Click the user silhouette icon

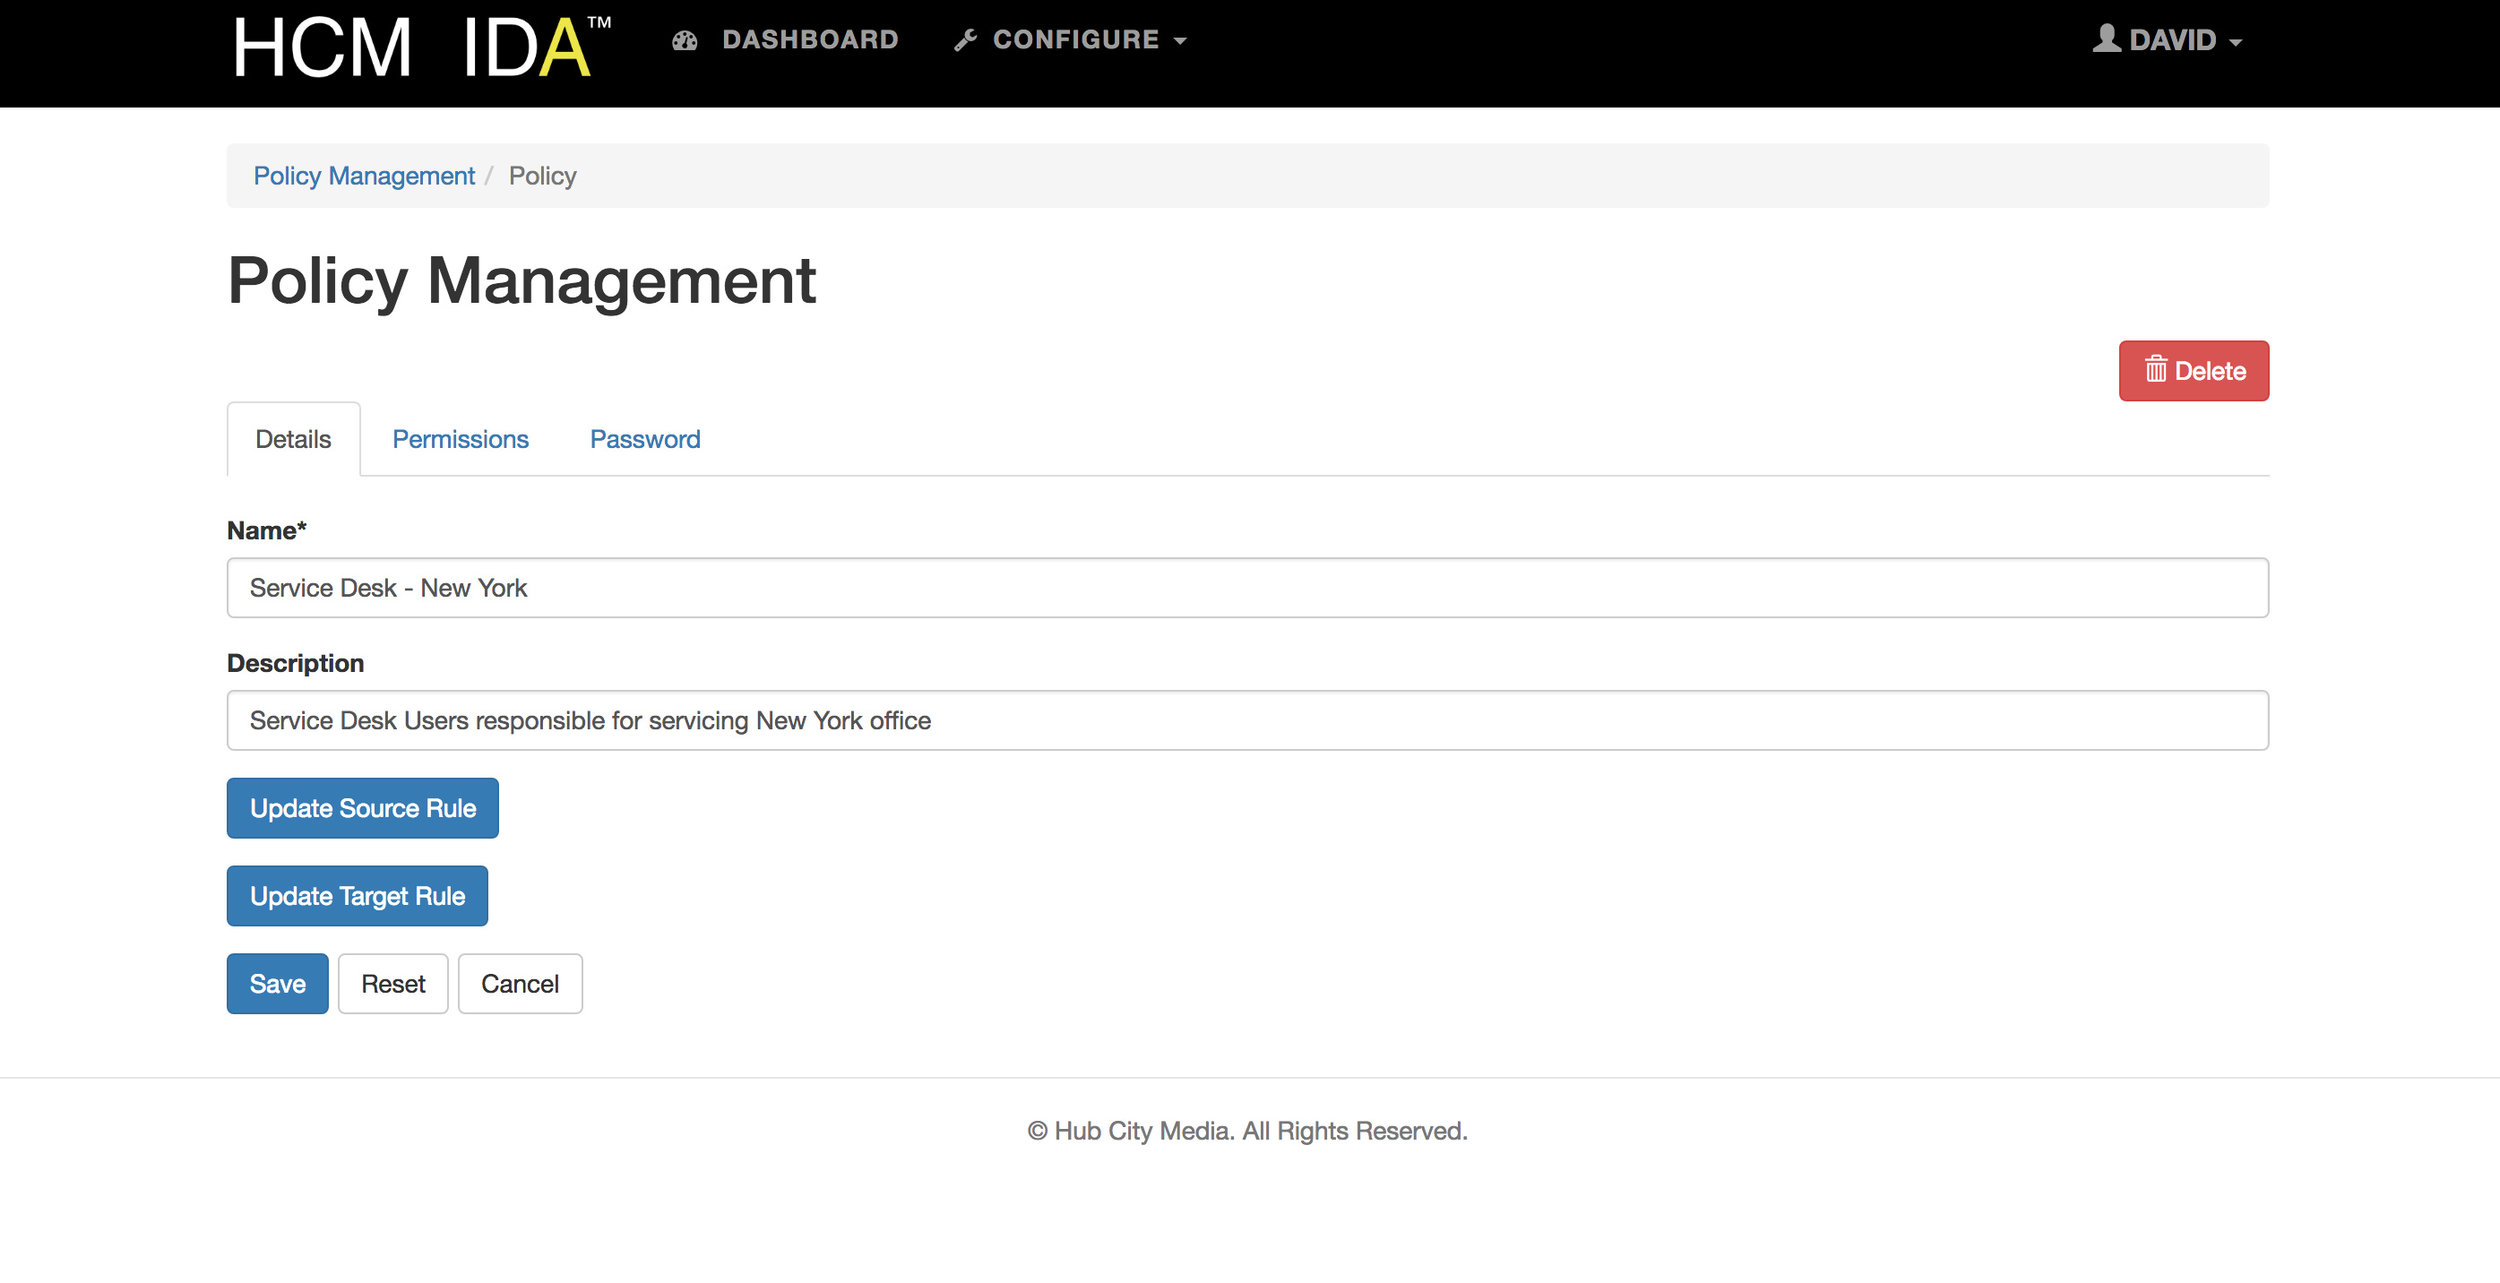pos(2106,38)
